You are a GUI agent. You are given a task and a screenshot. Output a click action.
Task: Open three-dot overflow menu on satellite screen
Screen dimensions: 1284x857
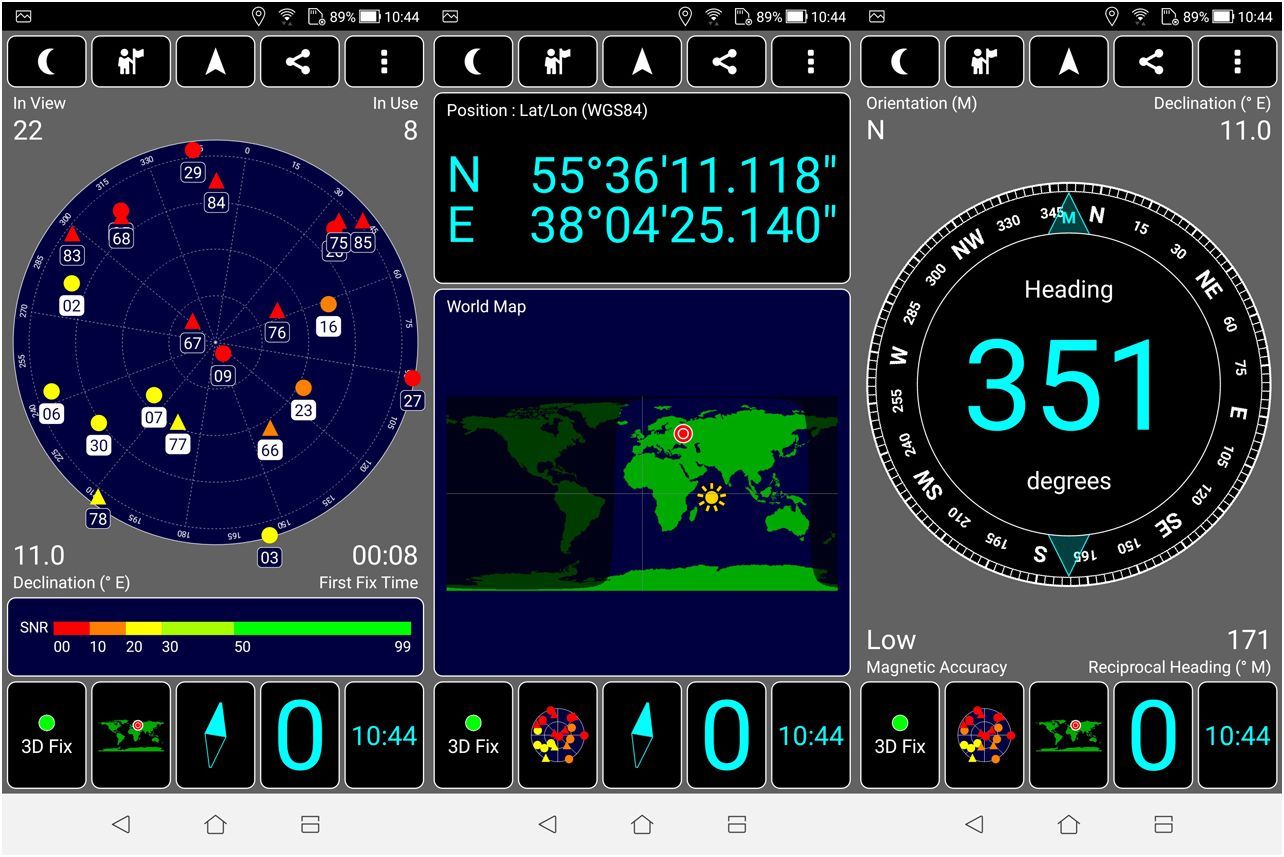[x=384, y=62]
